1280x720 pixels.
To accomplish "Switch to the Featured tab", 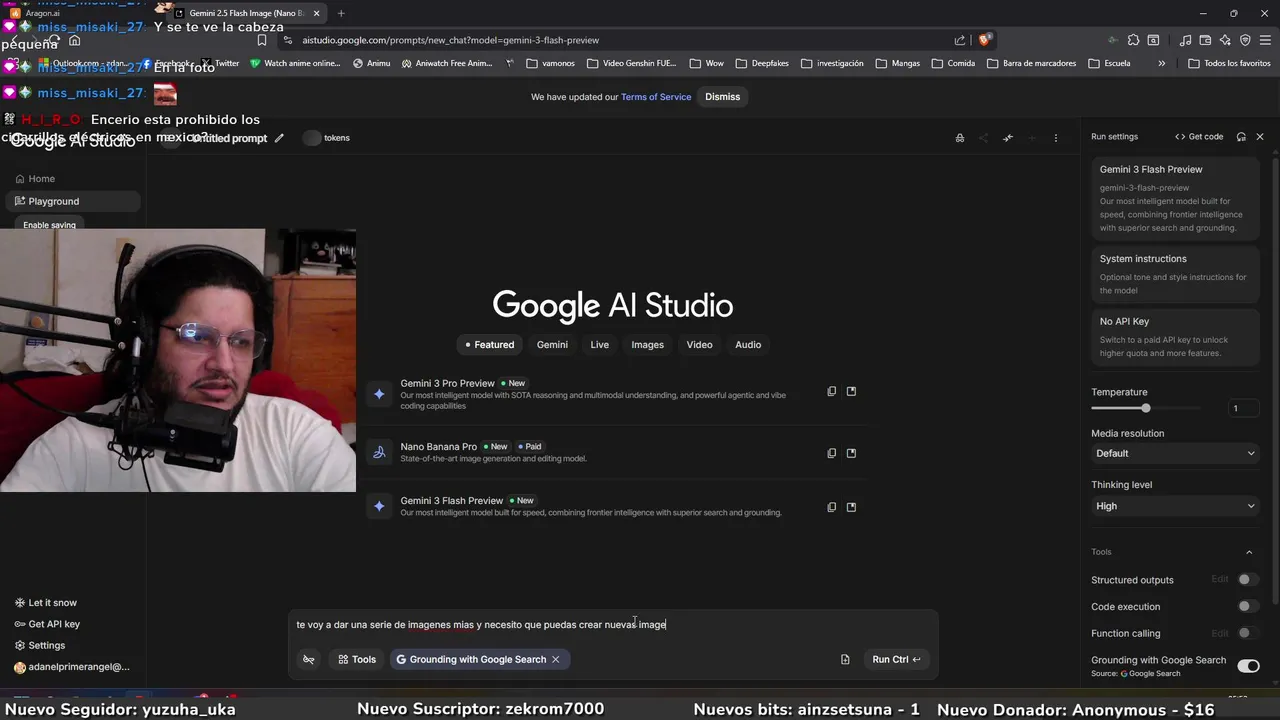I will pyautogui.click(x=488, y=345).
